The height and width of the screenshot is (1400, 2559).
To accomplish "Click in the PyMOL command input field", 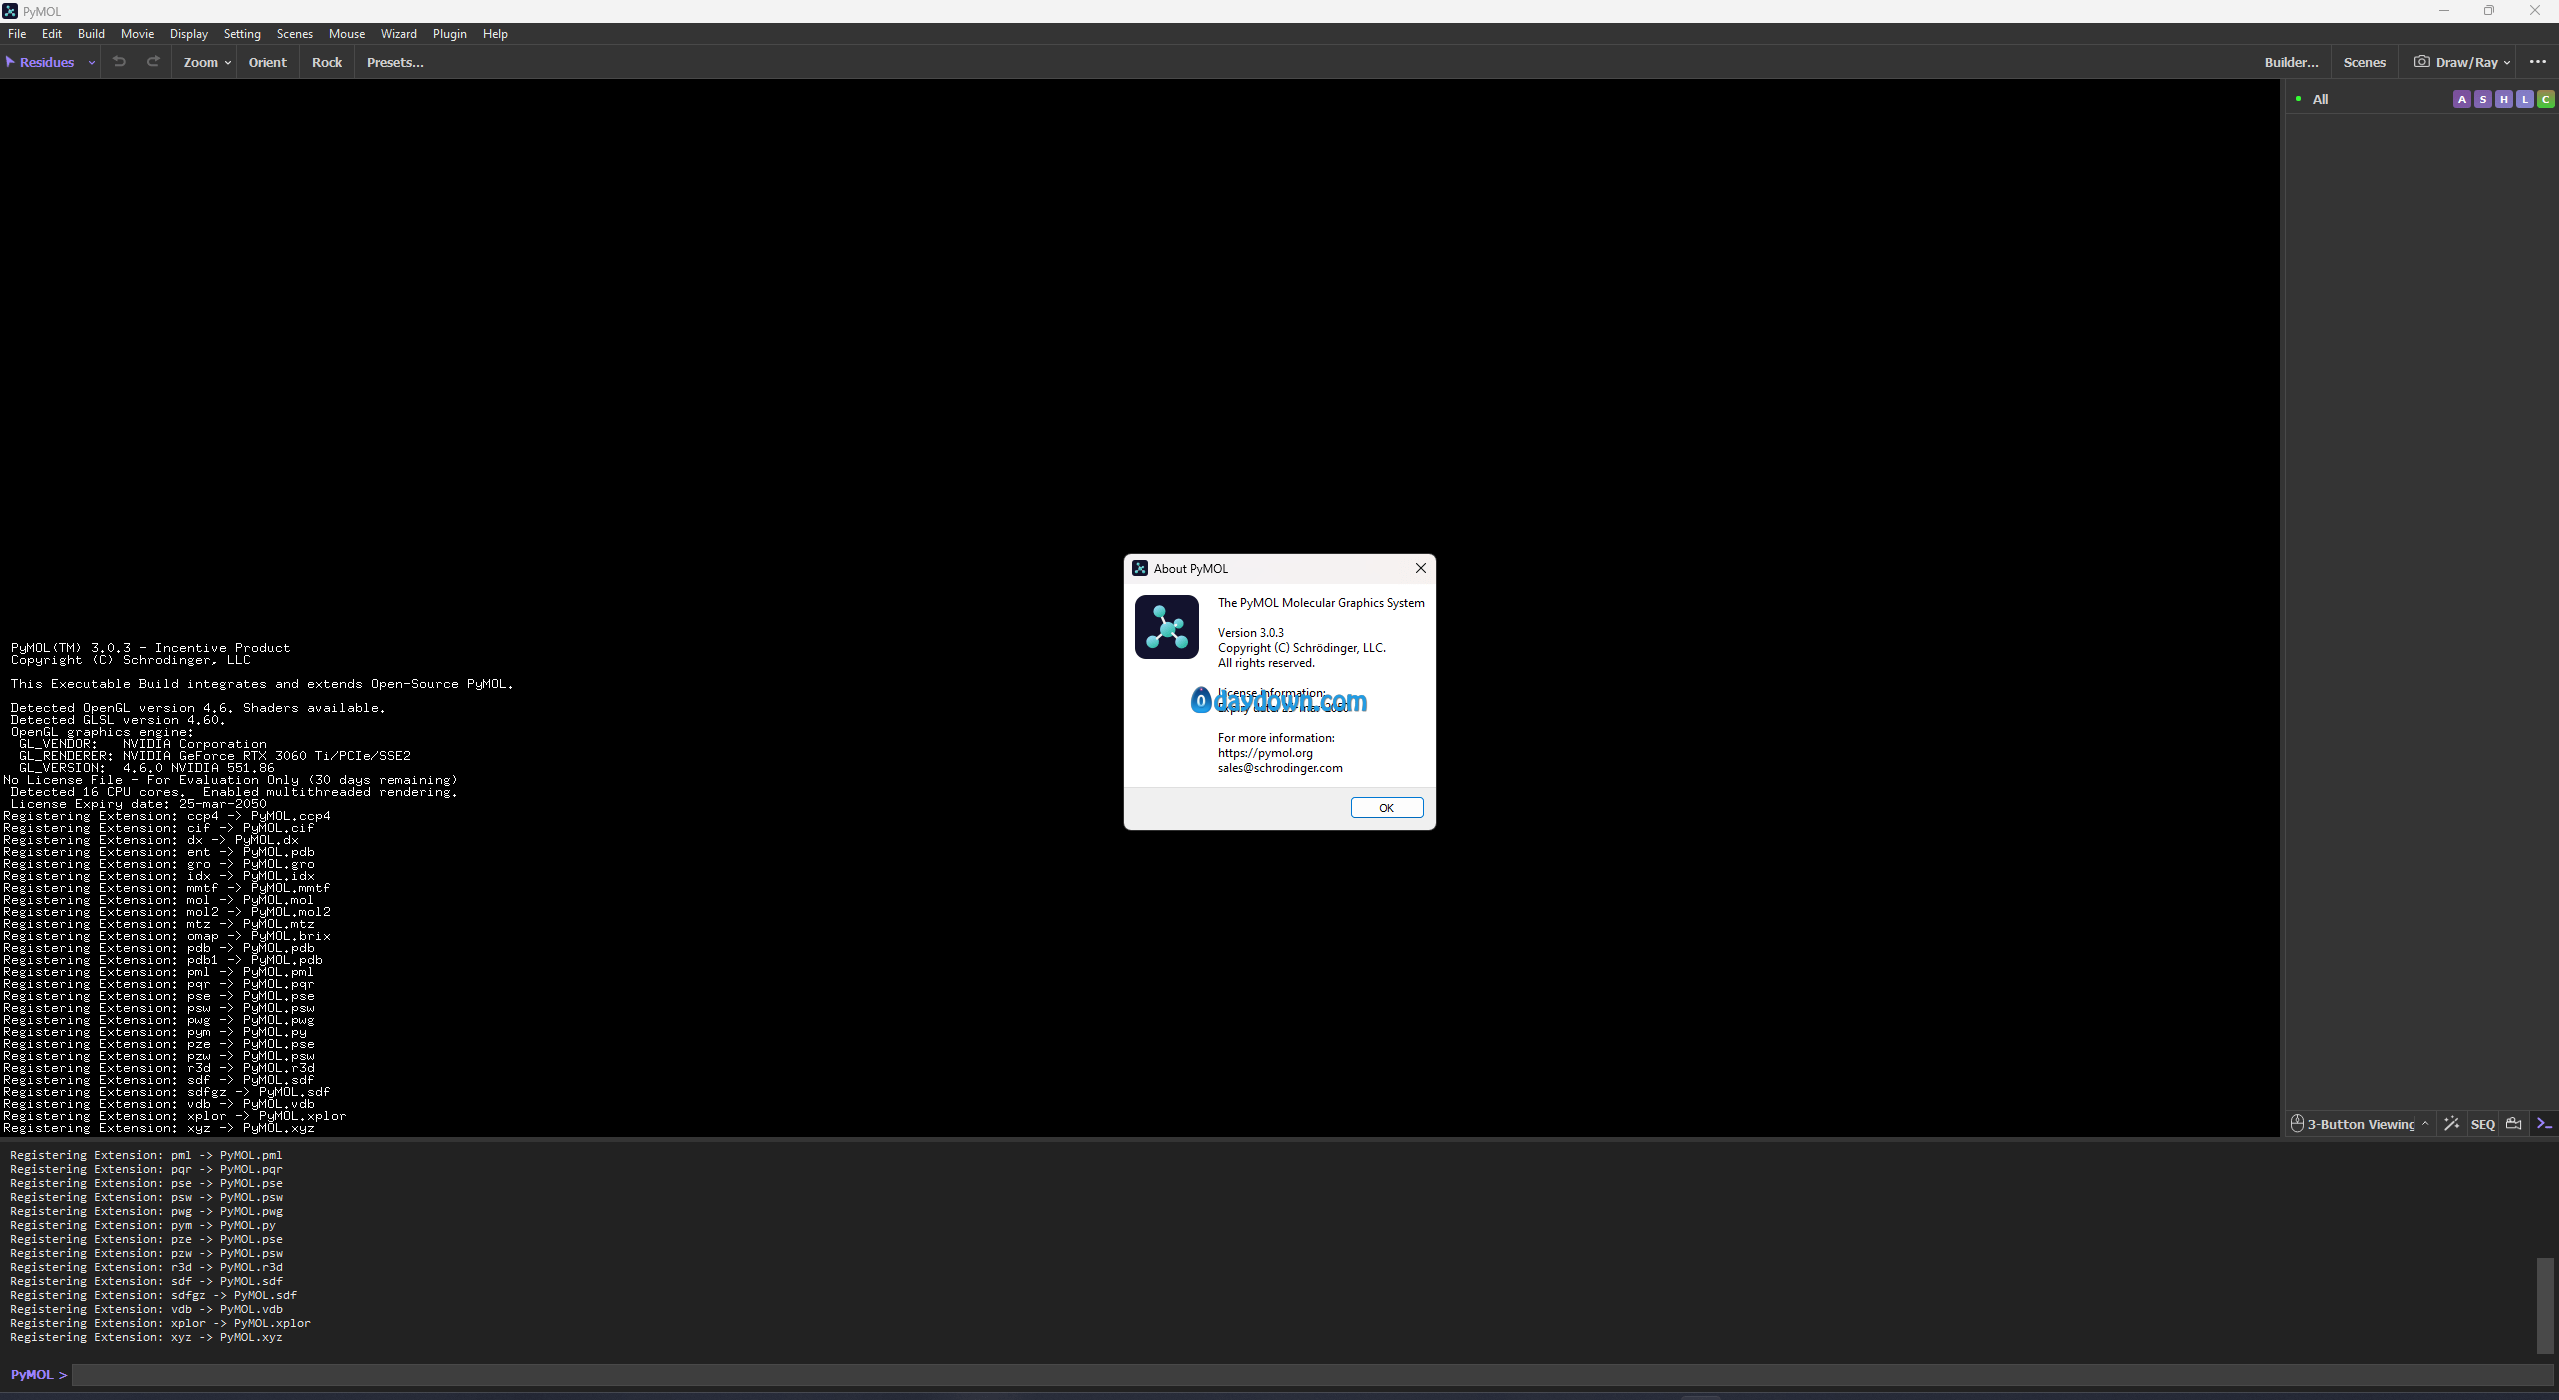I will pyautogui.click(x=1311, y=1375).
